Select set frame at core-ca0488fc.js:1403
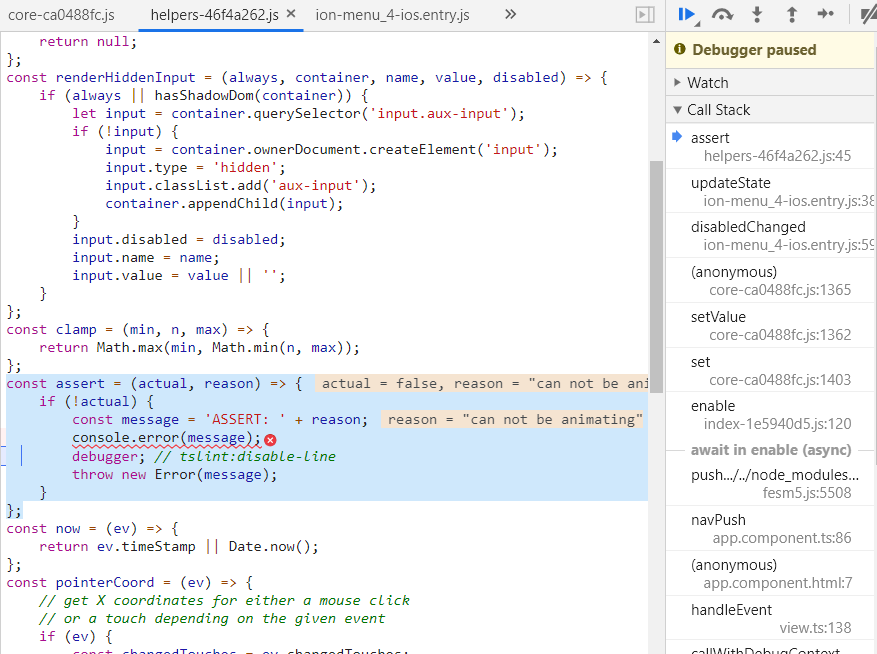877x654 pixels. [771, 370]
